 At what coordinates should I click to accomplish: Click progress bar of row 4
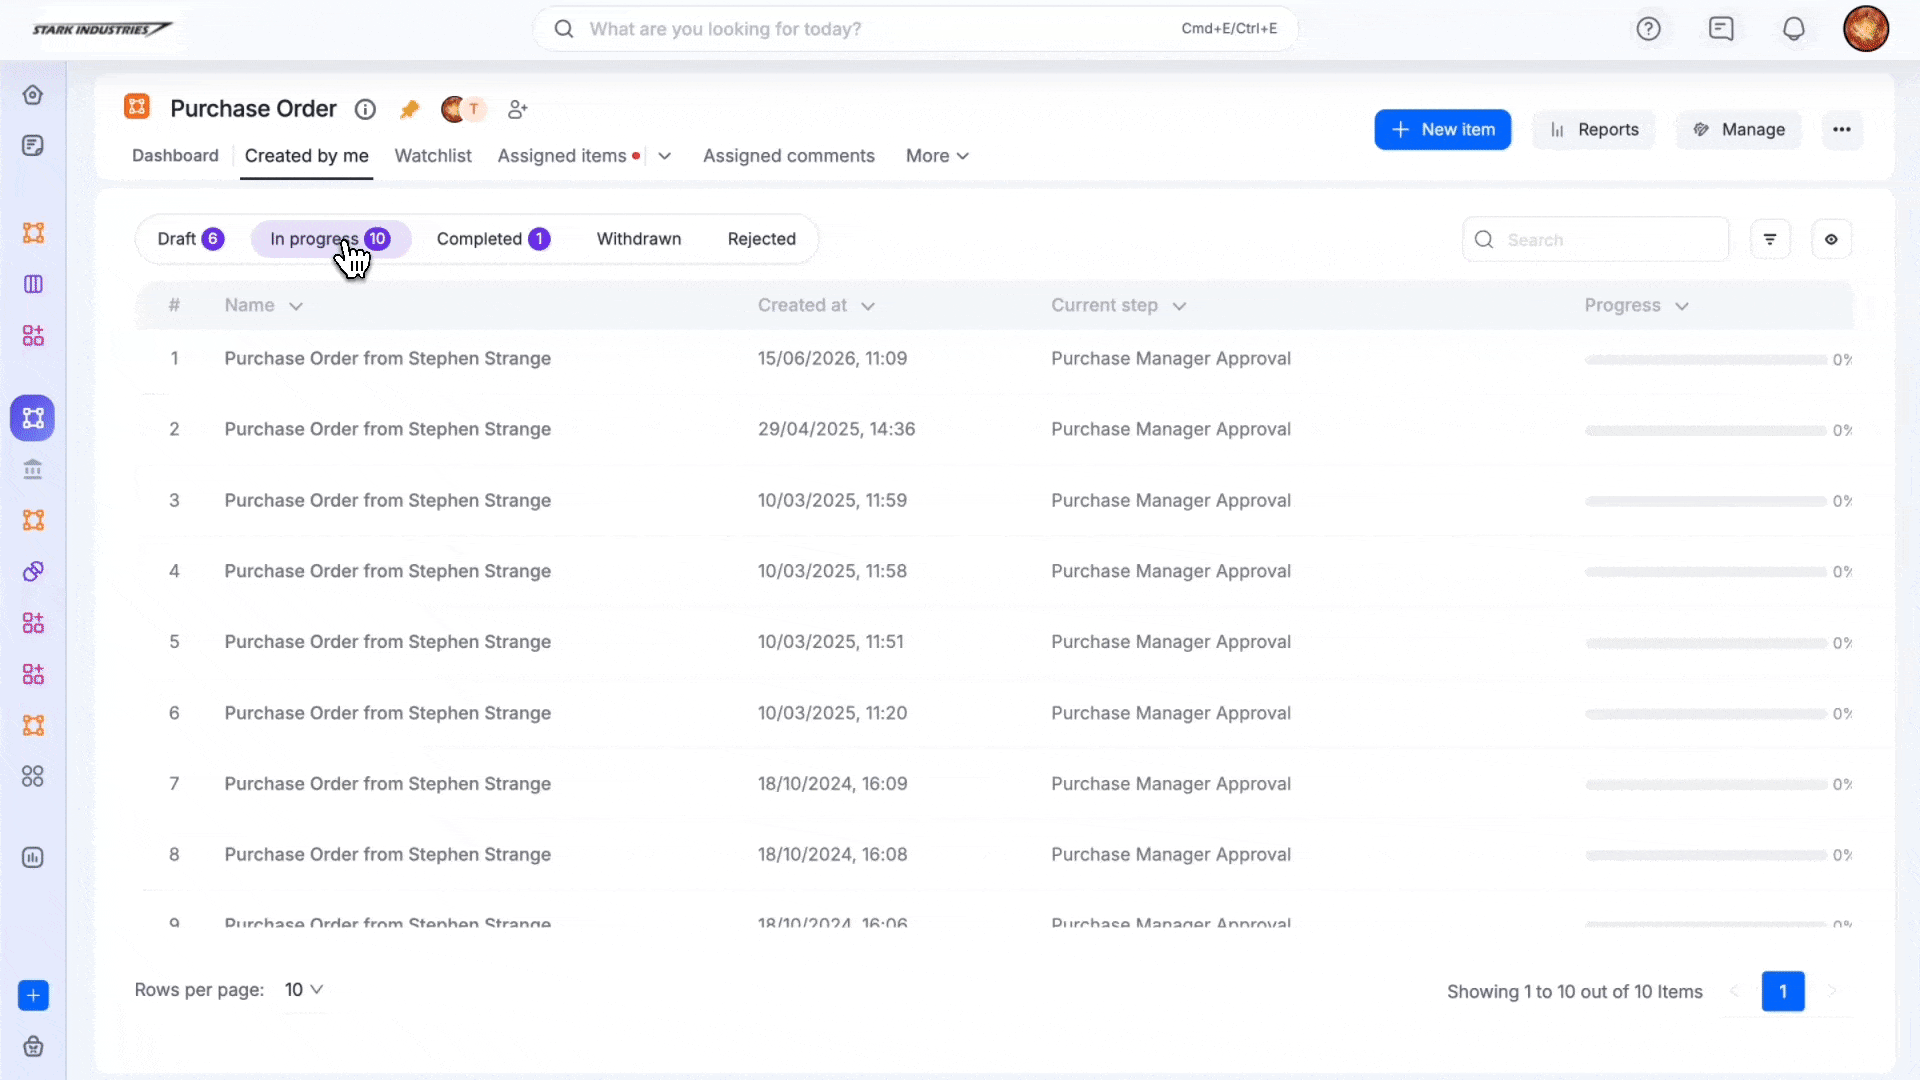click(x=1706, y=572)
